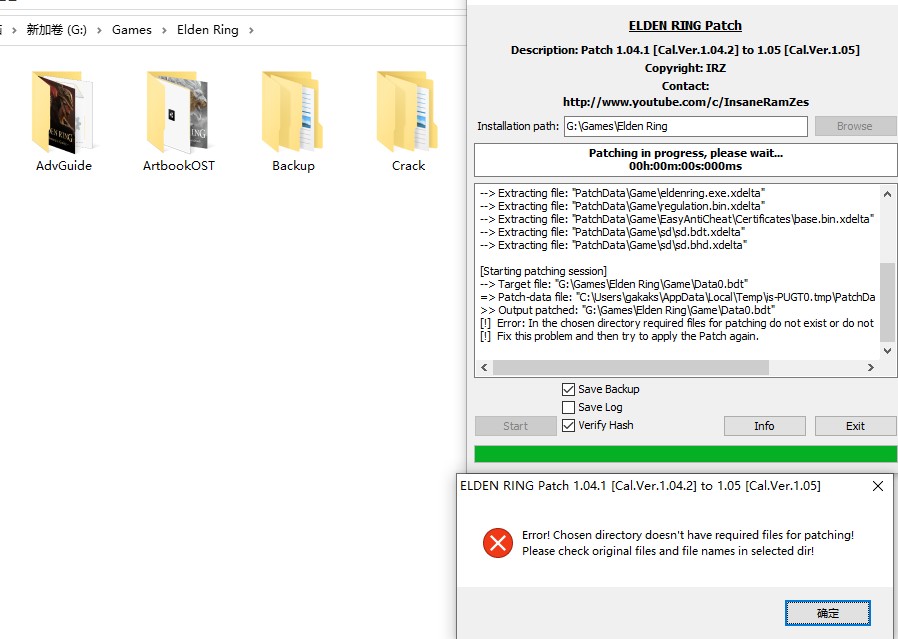Open the Crack folder icon
The width and height of the screenshot is (898, 639).
pos(408,111)
